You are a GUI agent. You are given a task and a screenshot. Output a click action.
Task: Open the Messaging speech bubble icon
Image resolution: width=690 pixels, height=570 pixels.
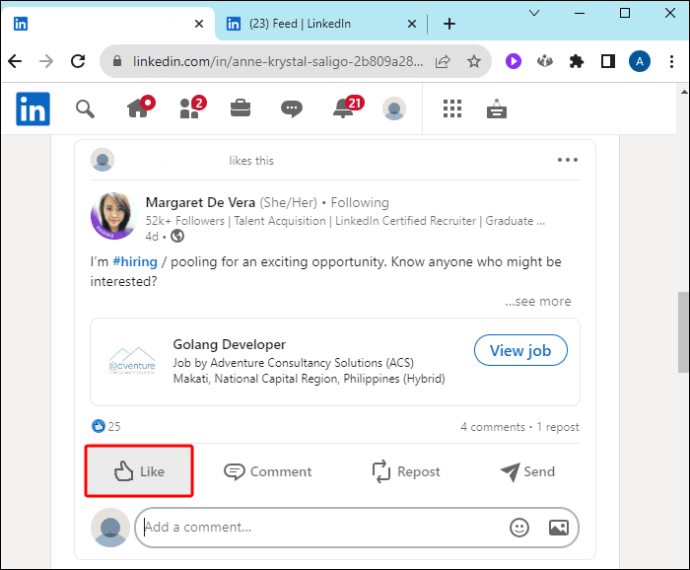291,109
